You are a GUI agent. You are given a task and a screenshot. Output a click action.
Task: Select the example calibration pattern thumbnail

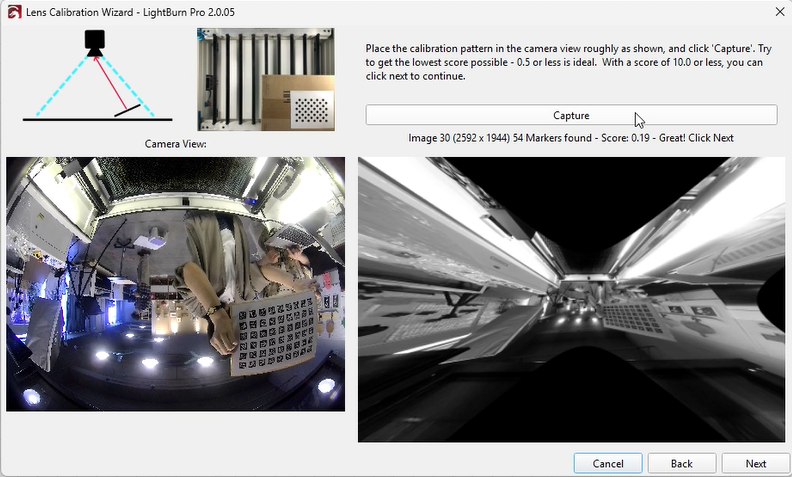point(266,80)
